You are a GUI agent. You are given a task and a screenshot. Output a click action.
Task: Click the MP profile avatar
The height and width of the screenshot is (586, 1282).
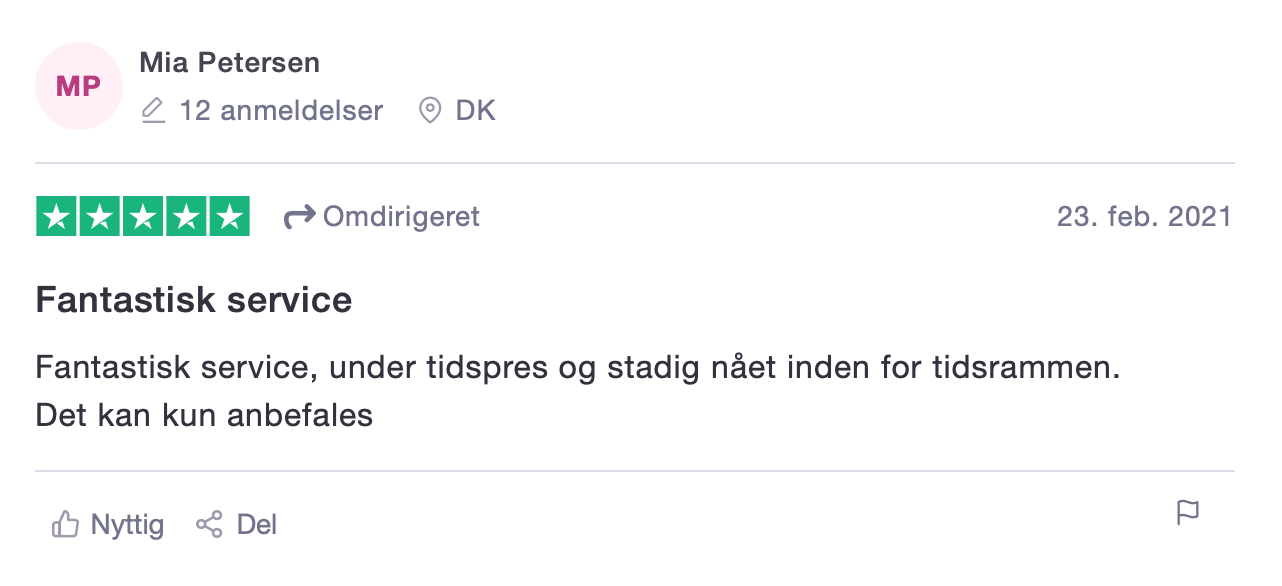point(78,86)
